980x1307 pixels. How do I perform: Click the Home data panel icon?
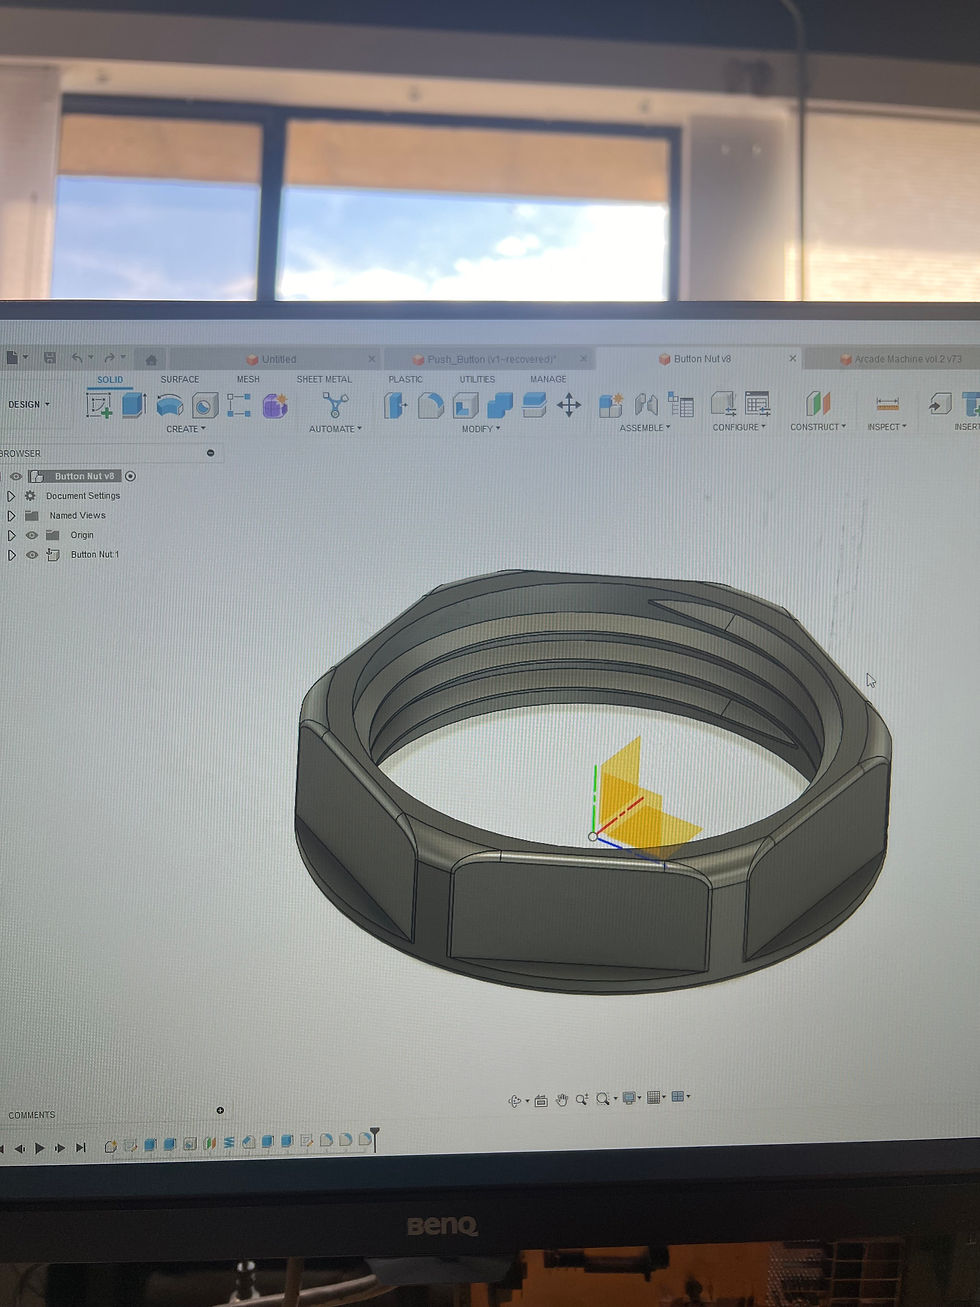click(151, 359)
